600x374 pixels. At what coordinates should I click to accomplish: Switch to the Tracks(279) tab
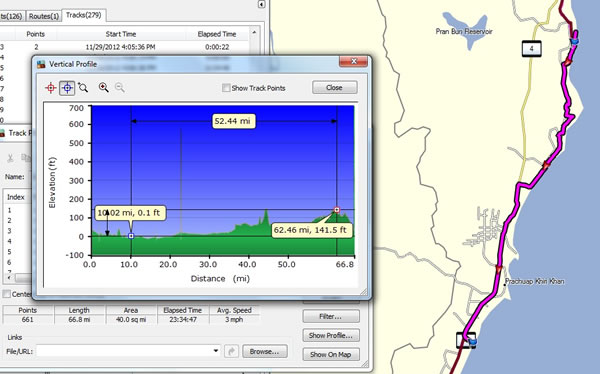pyautogui.click(x=83, y=15)
